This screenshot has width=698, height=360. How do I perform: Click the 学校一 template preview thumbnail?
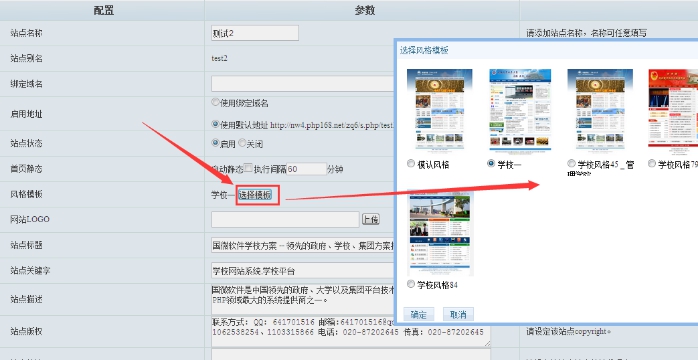pyautogui.click(x=520, y=109)
